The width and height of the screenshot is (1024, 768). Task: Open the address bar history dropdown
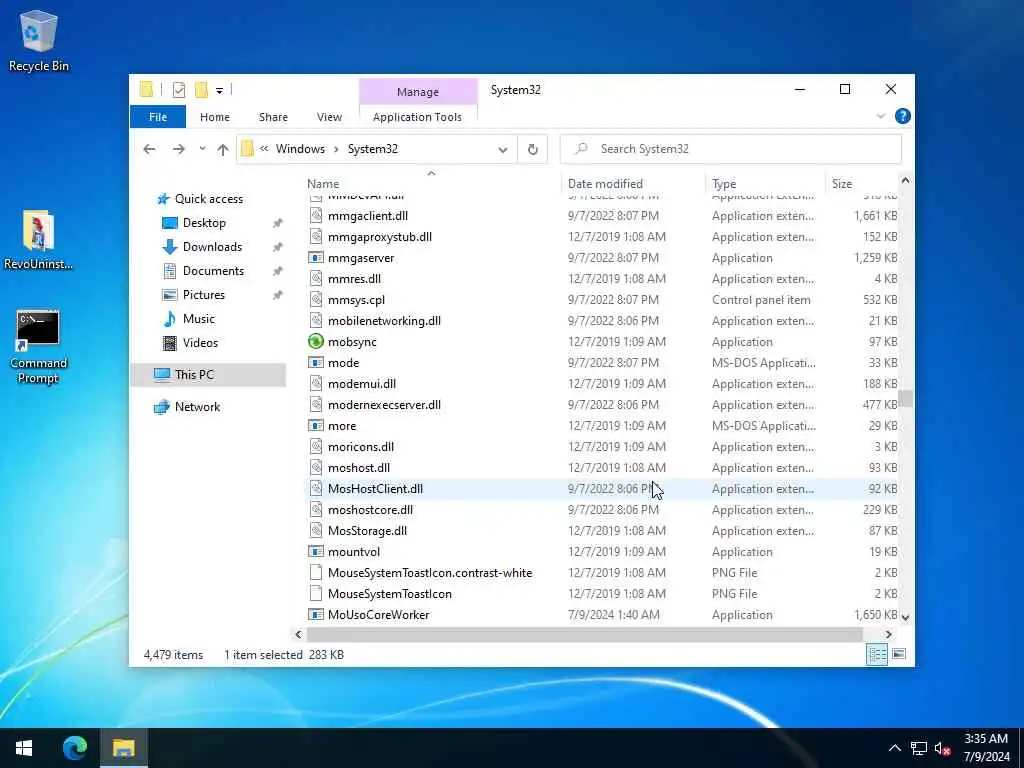tap(503, 150)
